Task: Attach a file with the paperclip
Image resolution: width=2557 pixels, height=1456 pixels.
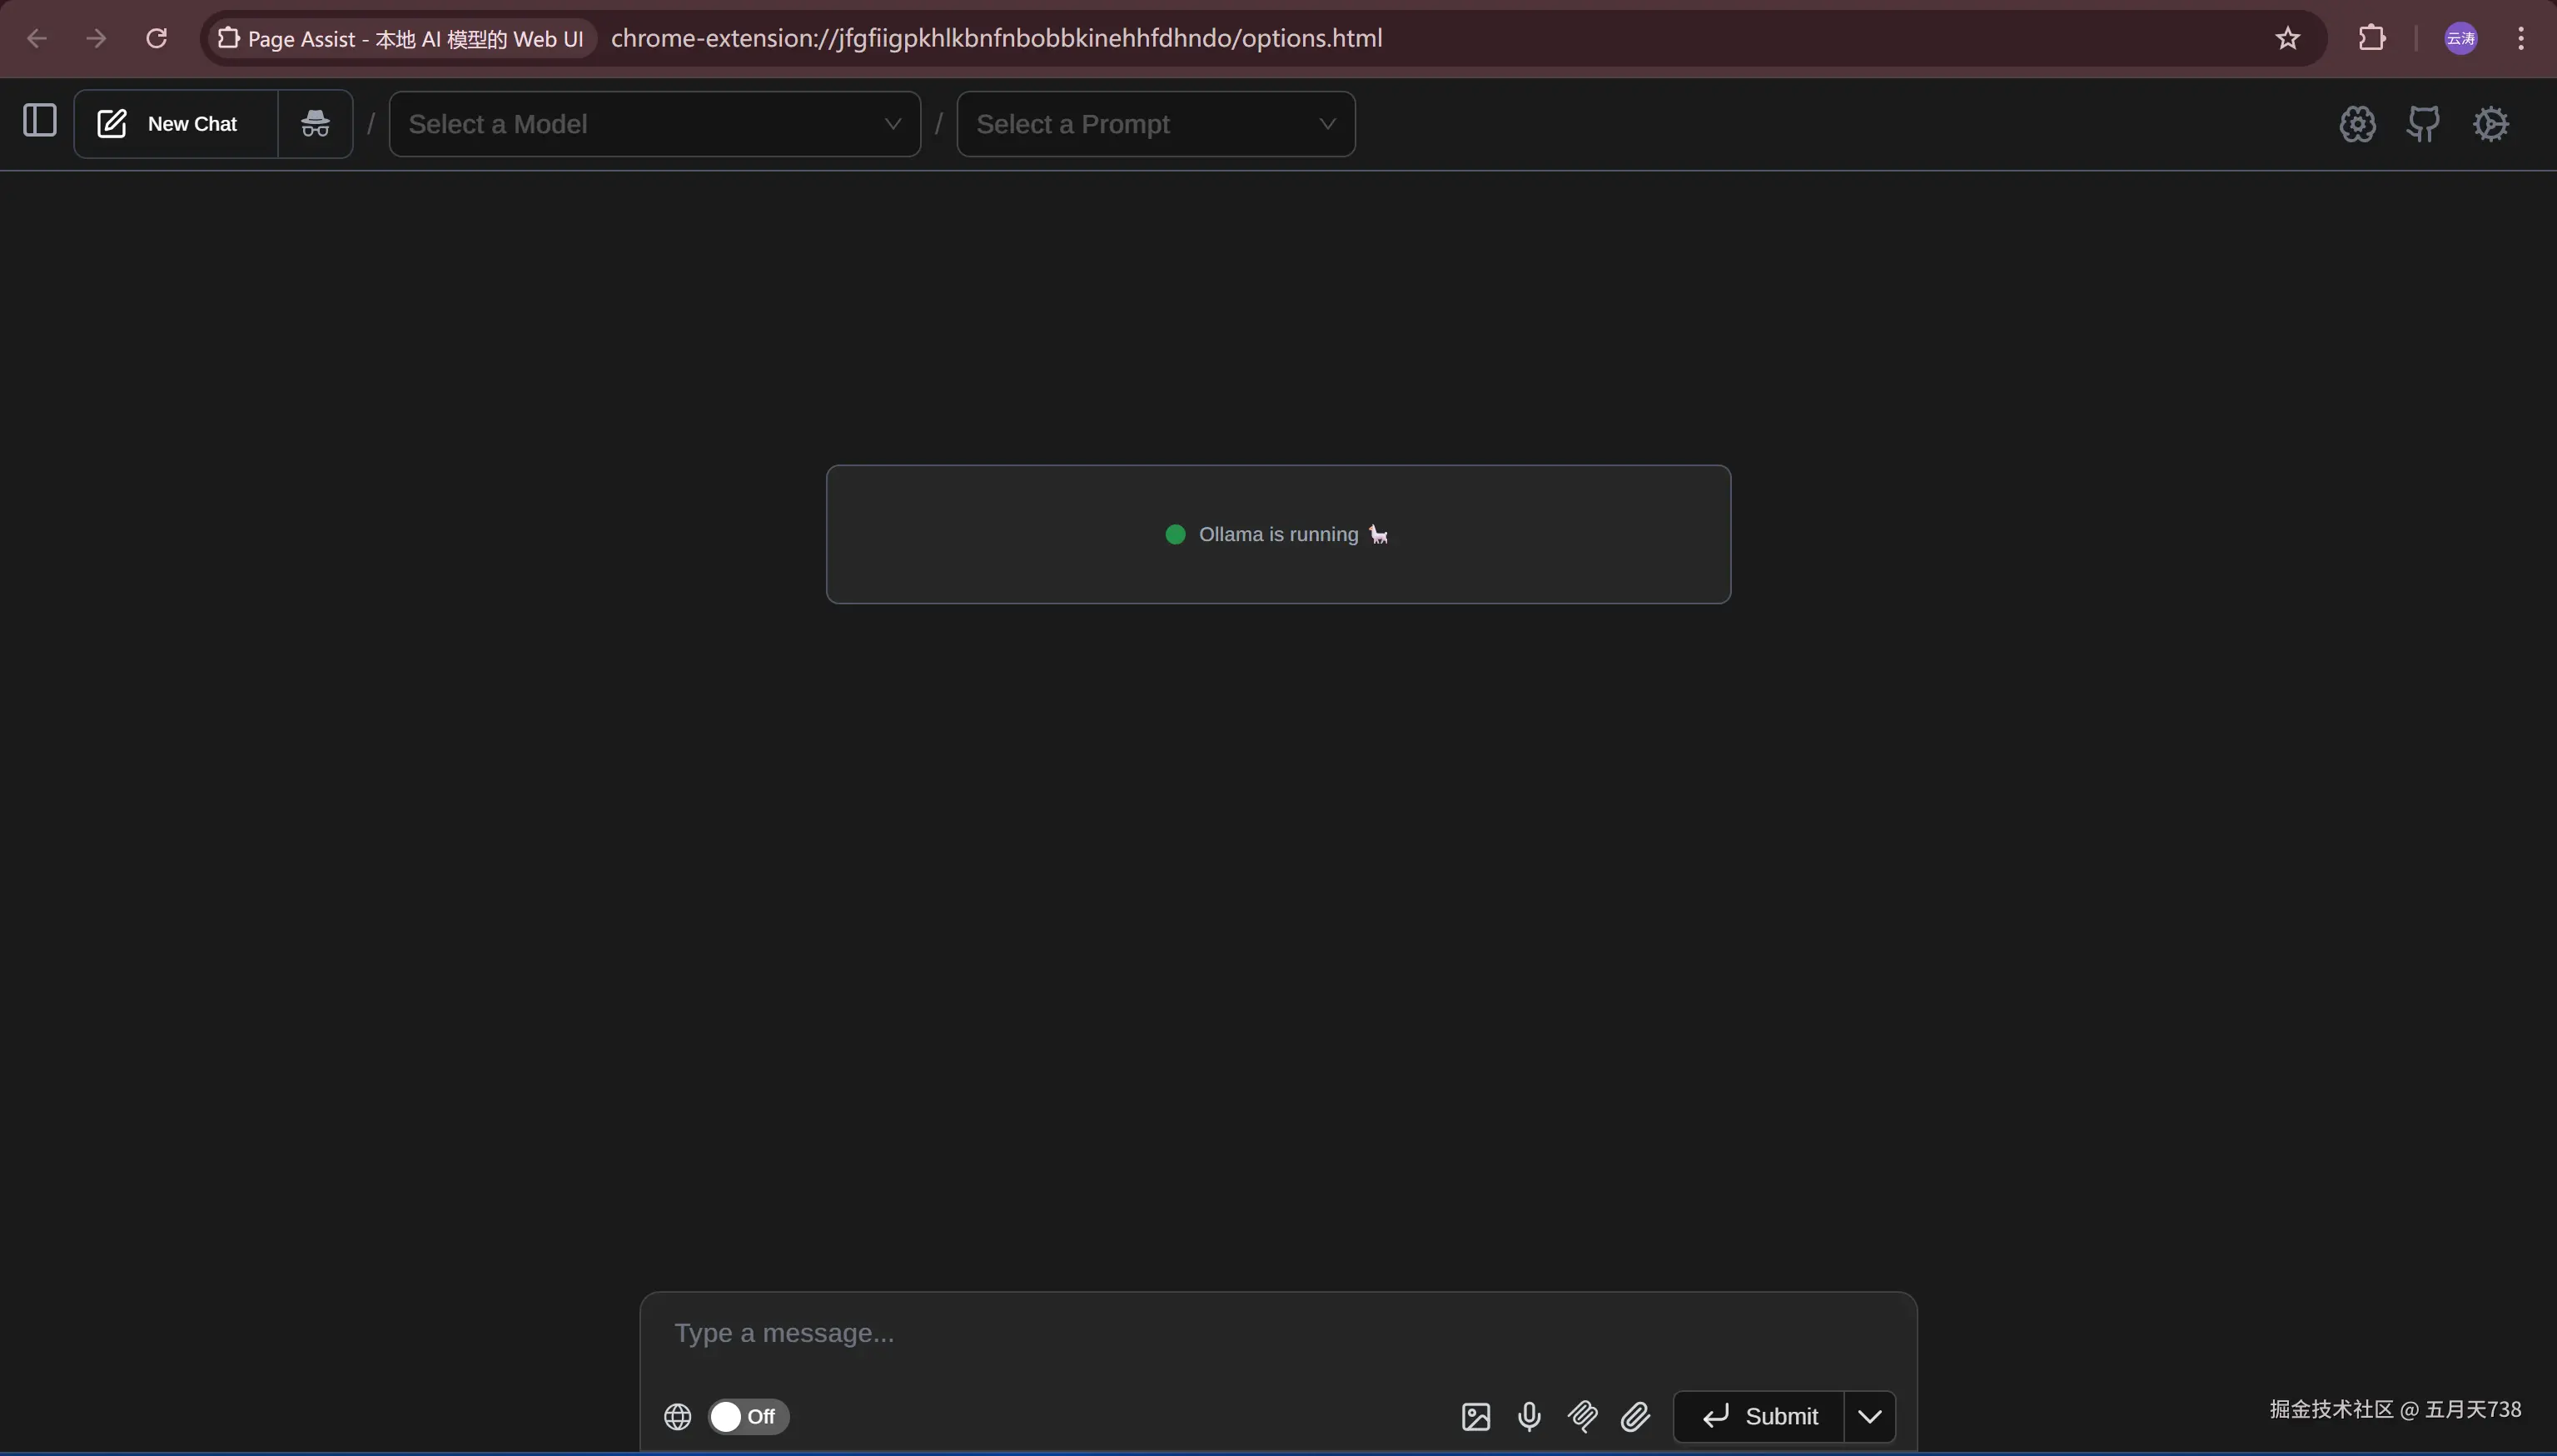Action: click(1635, 1416)
